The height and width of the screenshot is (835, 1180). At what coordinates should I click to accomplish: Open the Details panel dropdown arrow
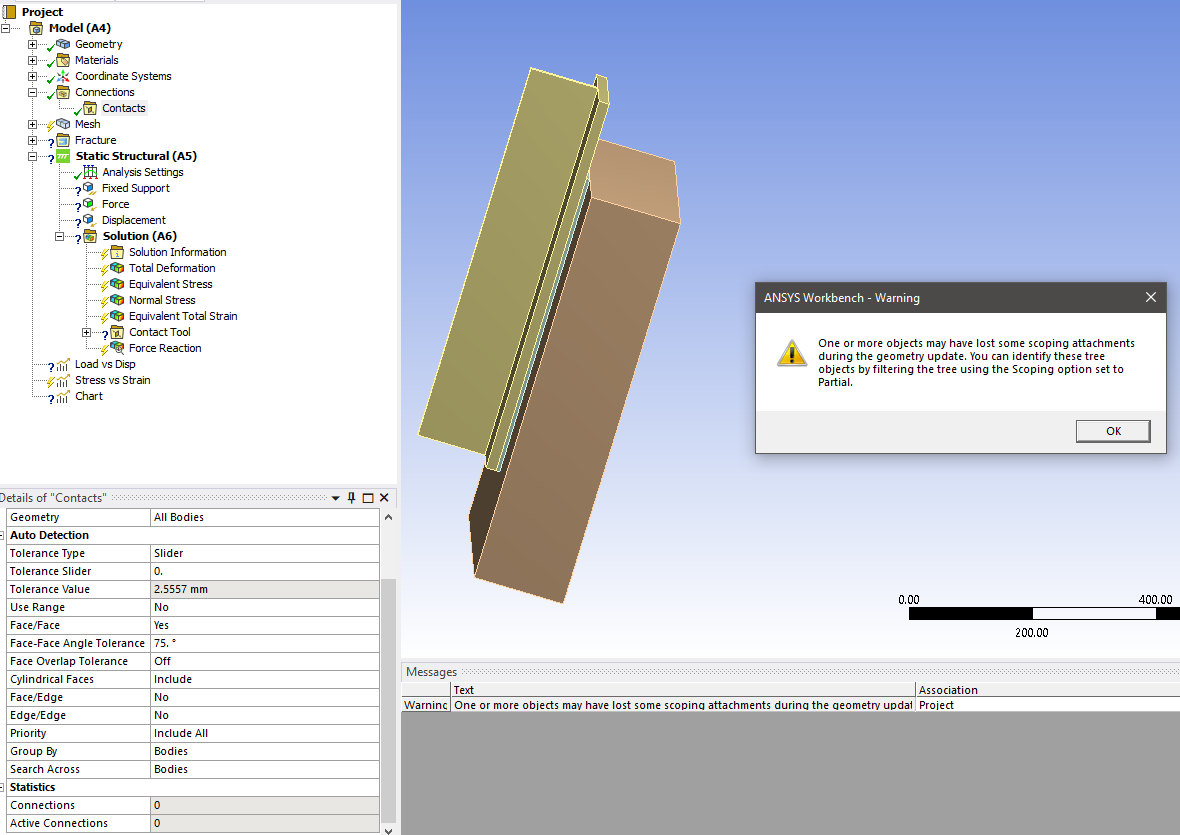click(336, 498)
